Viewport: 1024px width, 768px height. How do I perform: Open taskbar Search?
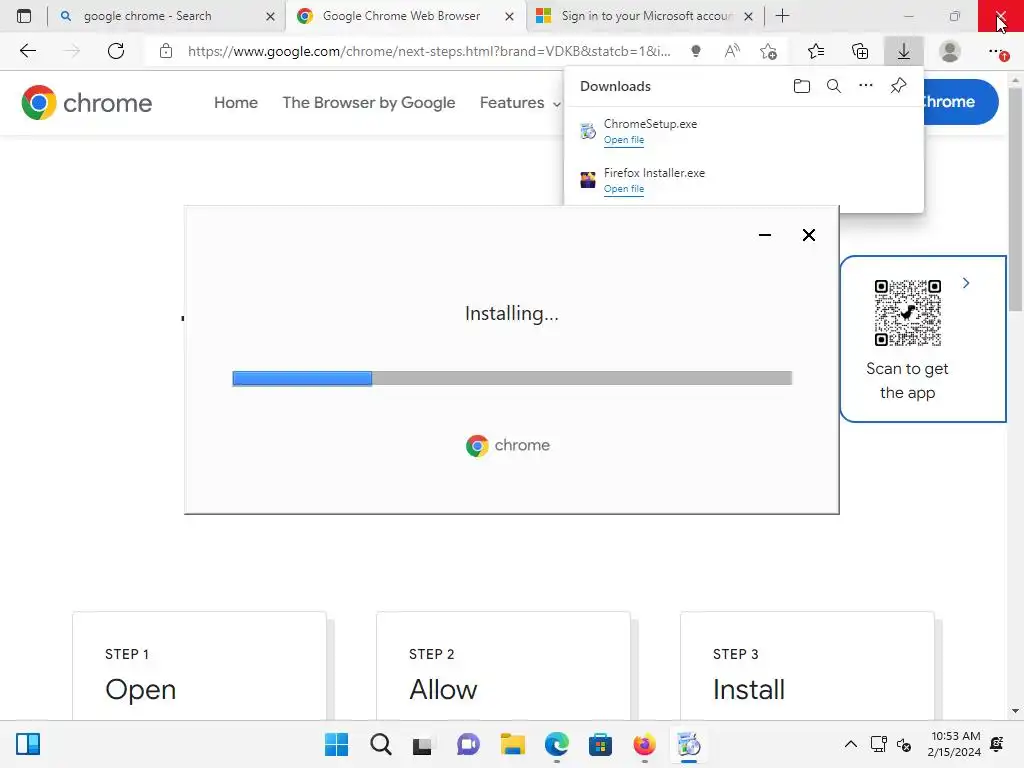[381, 744]
